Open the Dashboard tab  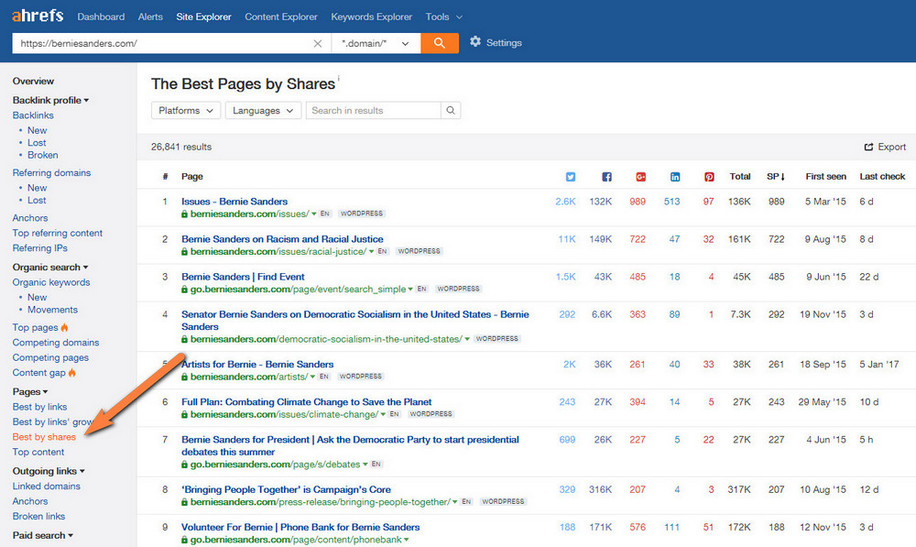101,17
